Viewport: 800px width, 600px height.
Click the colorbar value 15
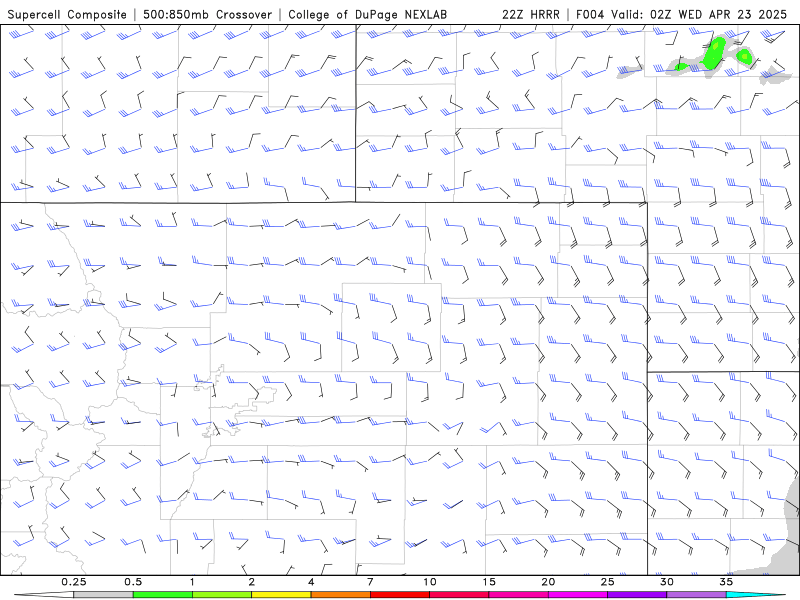coord(489,582)
